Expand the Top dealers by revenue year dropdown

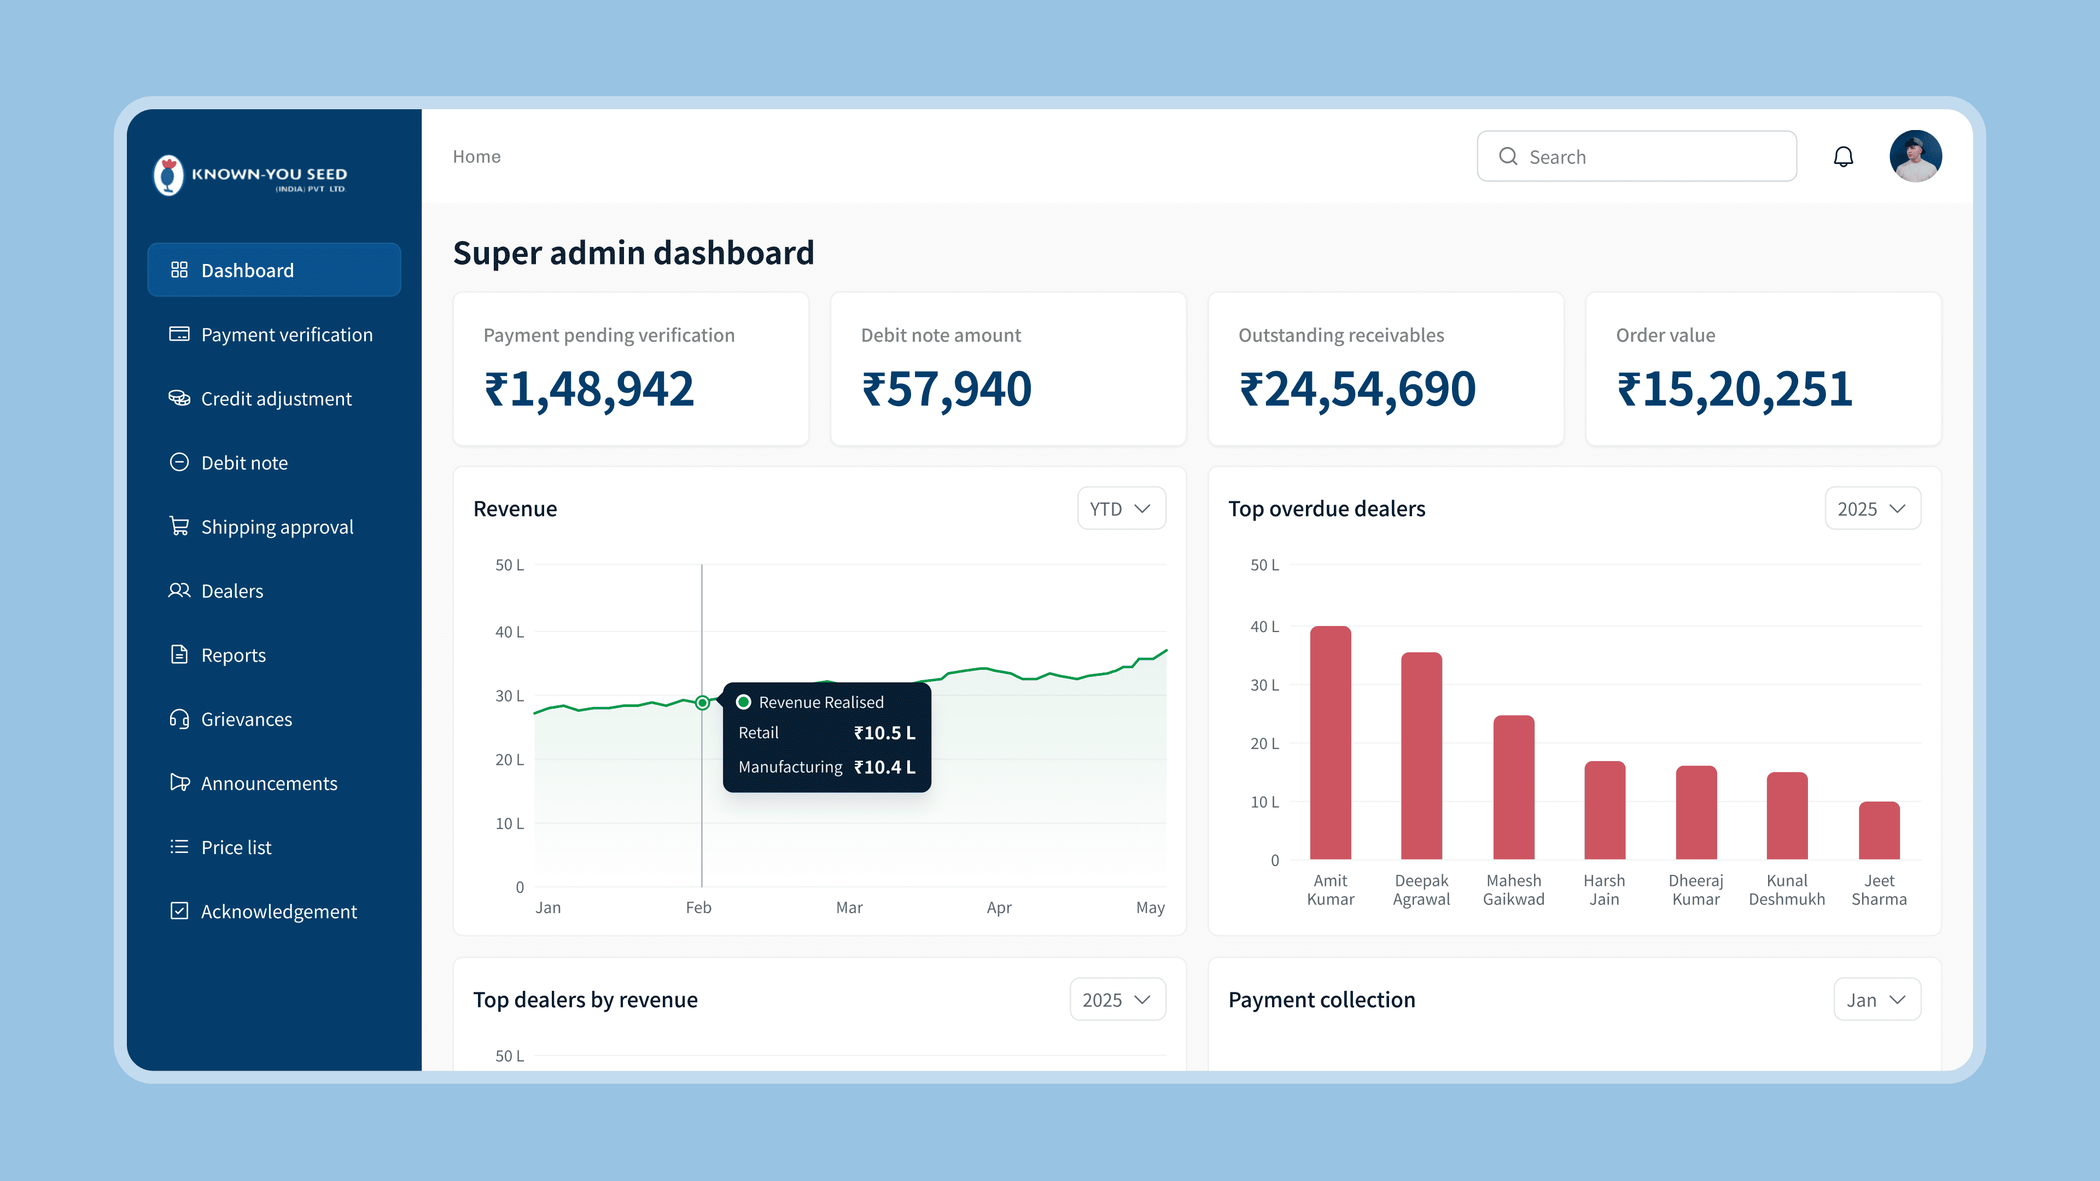1117,999
